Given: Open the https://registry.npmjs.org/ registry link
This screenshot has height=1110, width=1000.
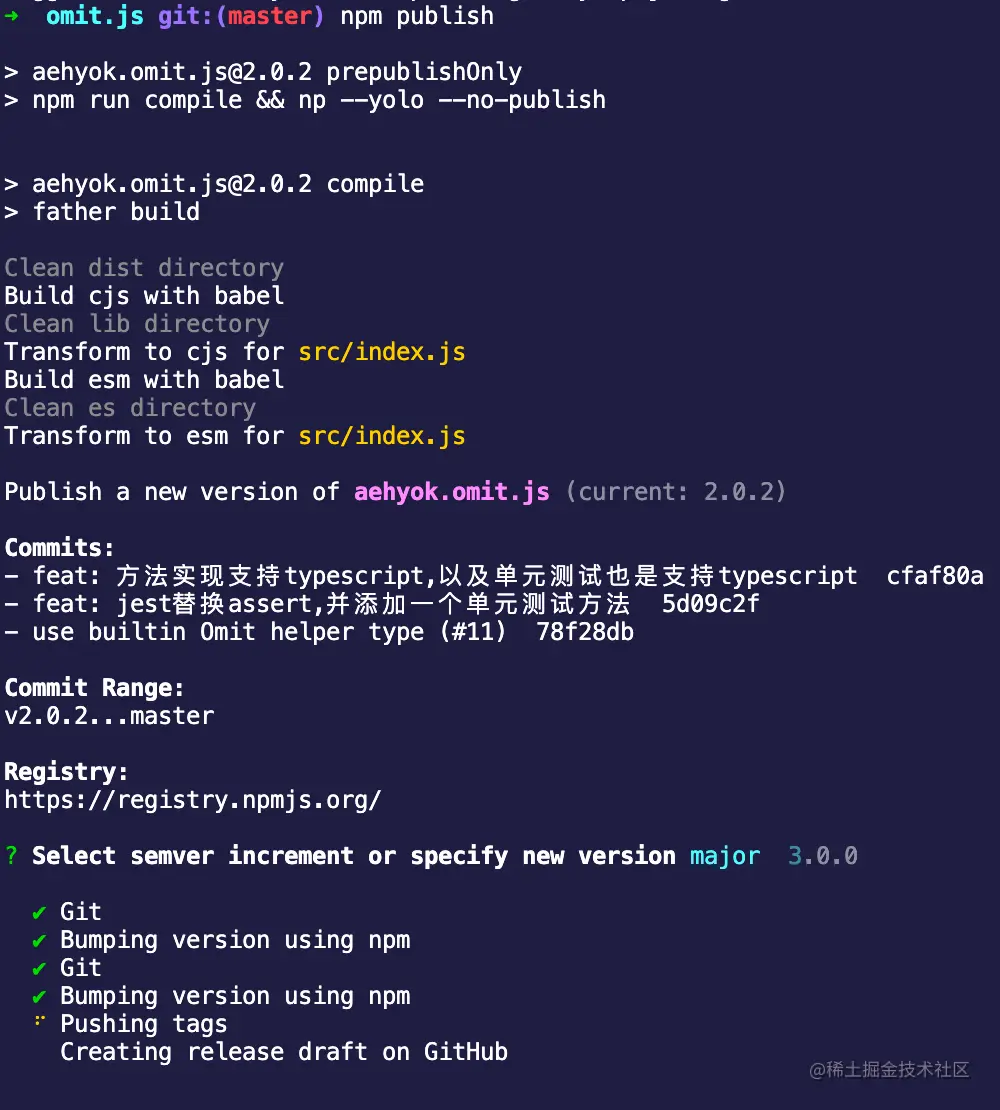Looking at the screenshot, I should tap(192, 801).
